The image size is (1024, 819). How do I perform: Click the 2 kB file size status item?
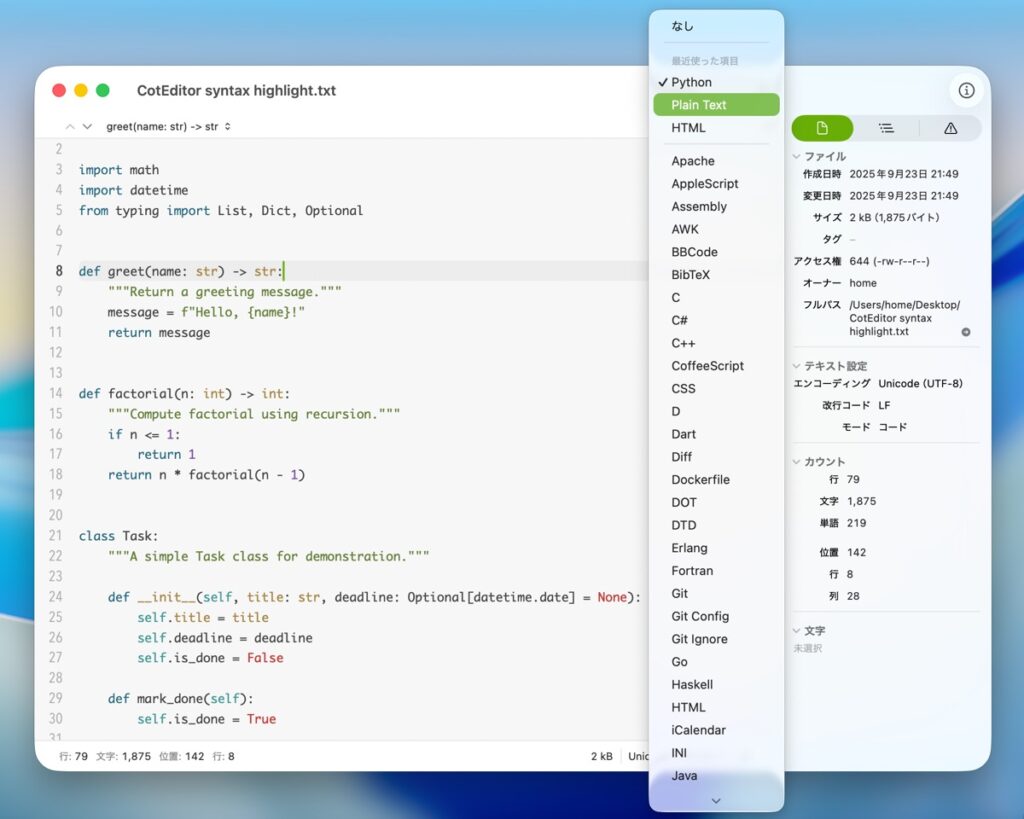point(602,757)
